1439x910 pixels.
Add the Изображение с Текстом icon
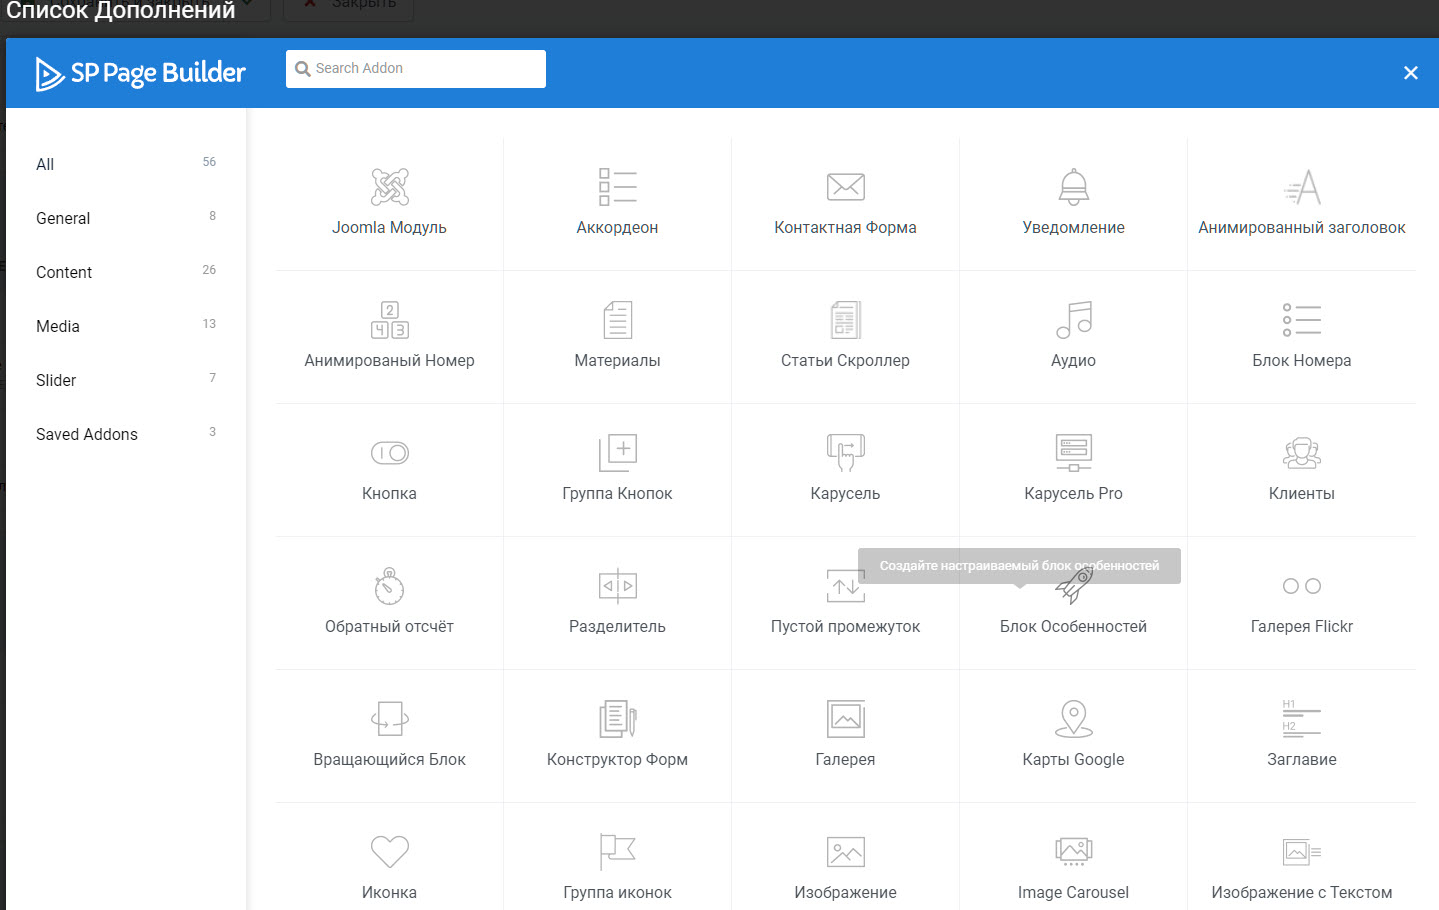pos(1302,851)
